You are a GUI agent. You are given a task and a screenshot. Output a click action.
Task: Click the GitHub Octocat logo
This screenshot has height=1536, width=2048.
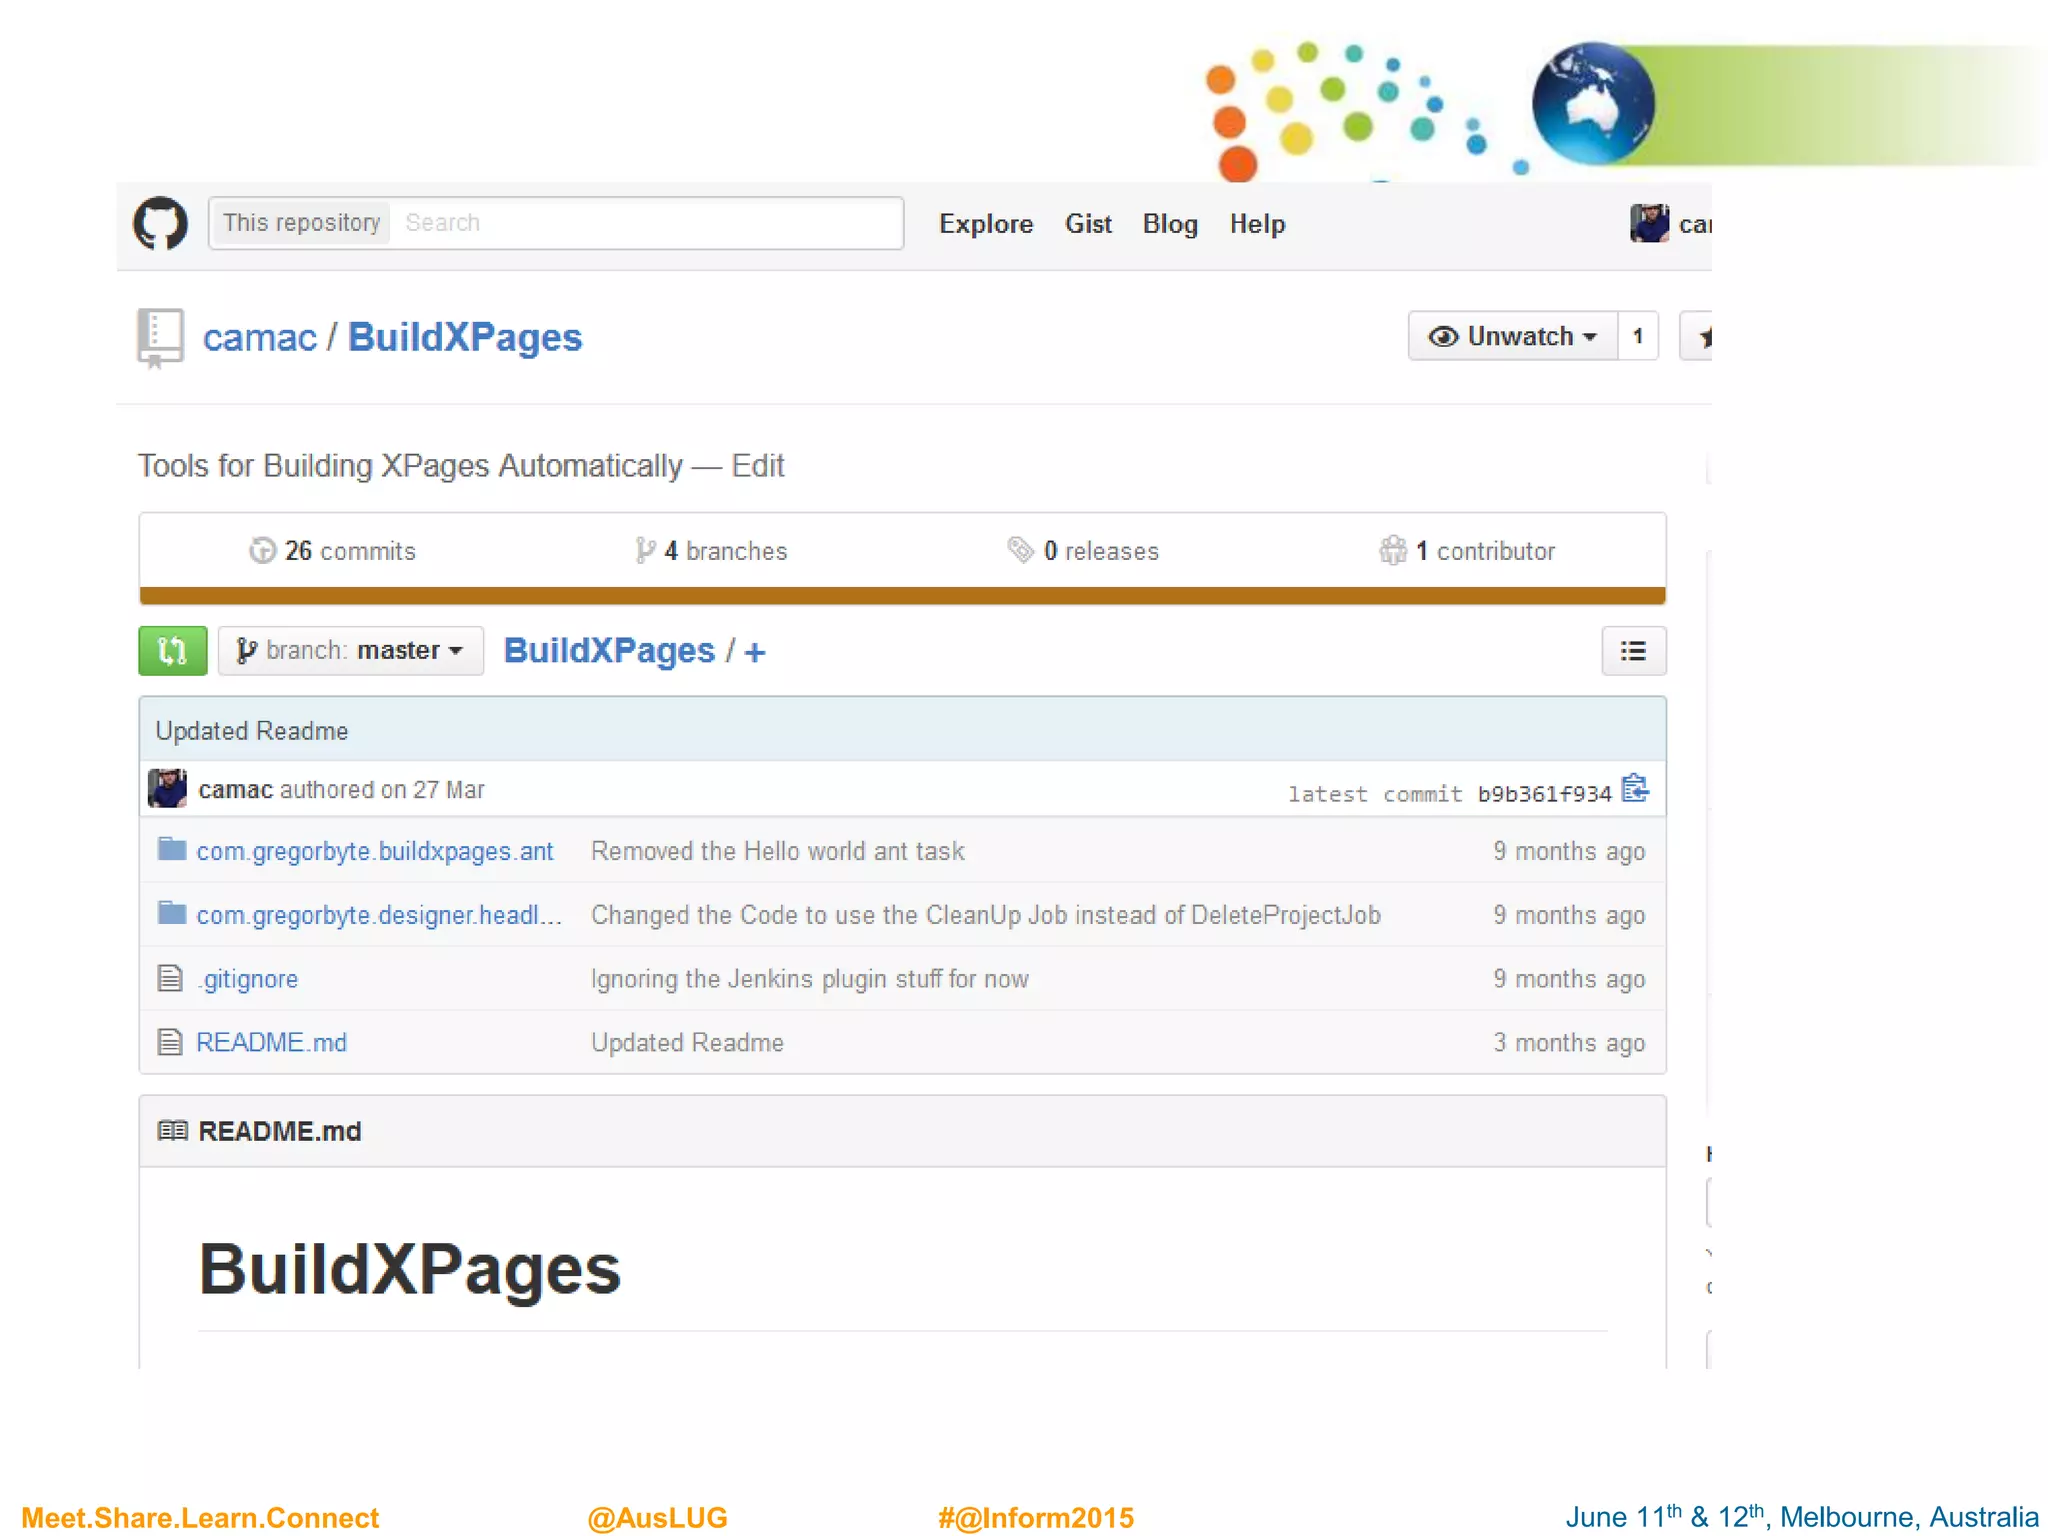[x=160, y=223]
